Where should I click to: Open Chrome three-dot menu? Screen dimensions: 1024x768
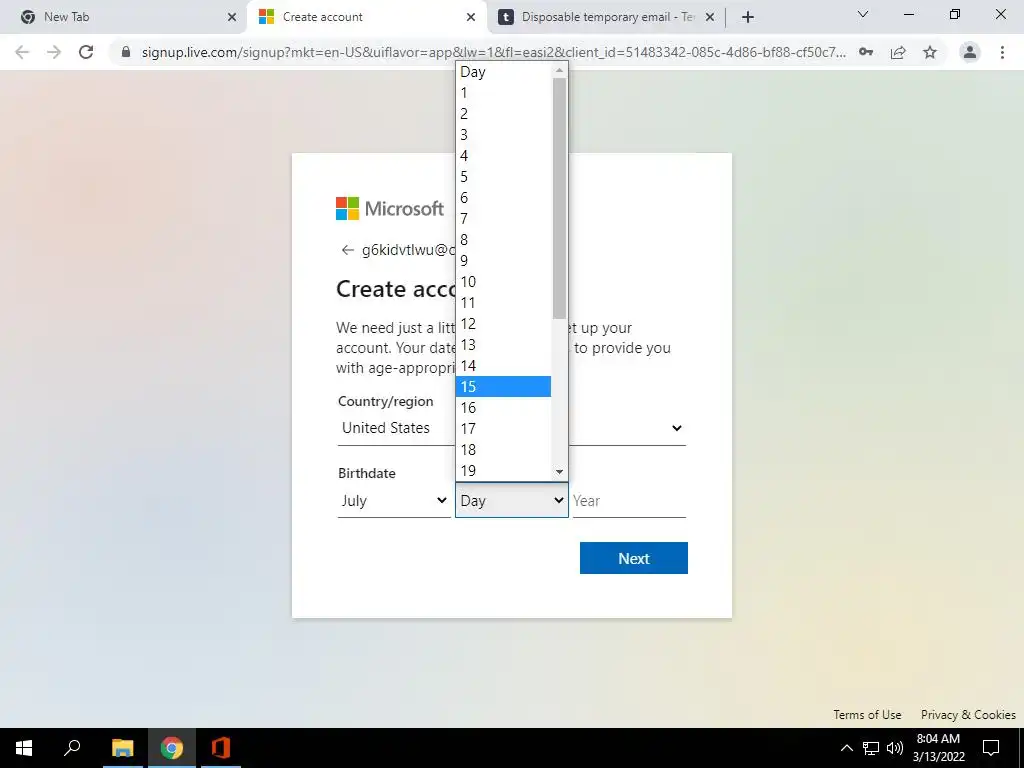click(1002, 52)
